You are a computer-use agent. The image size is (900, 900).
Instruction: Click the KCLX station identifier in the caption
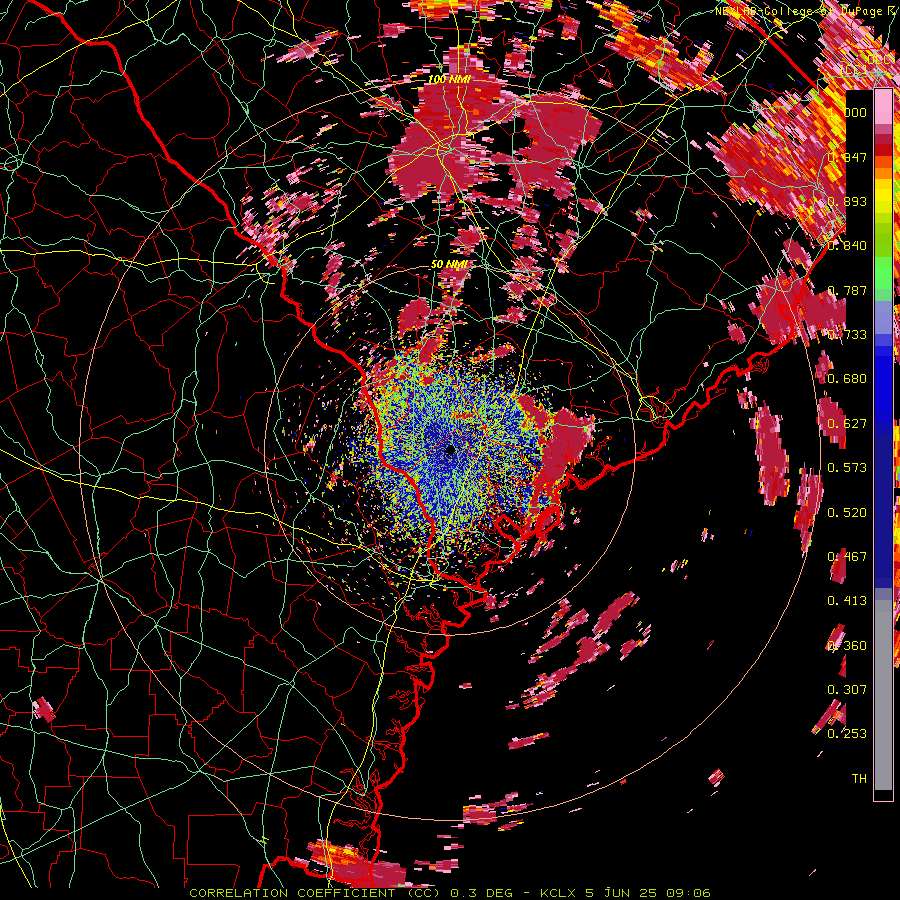560,893
